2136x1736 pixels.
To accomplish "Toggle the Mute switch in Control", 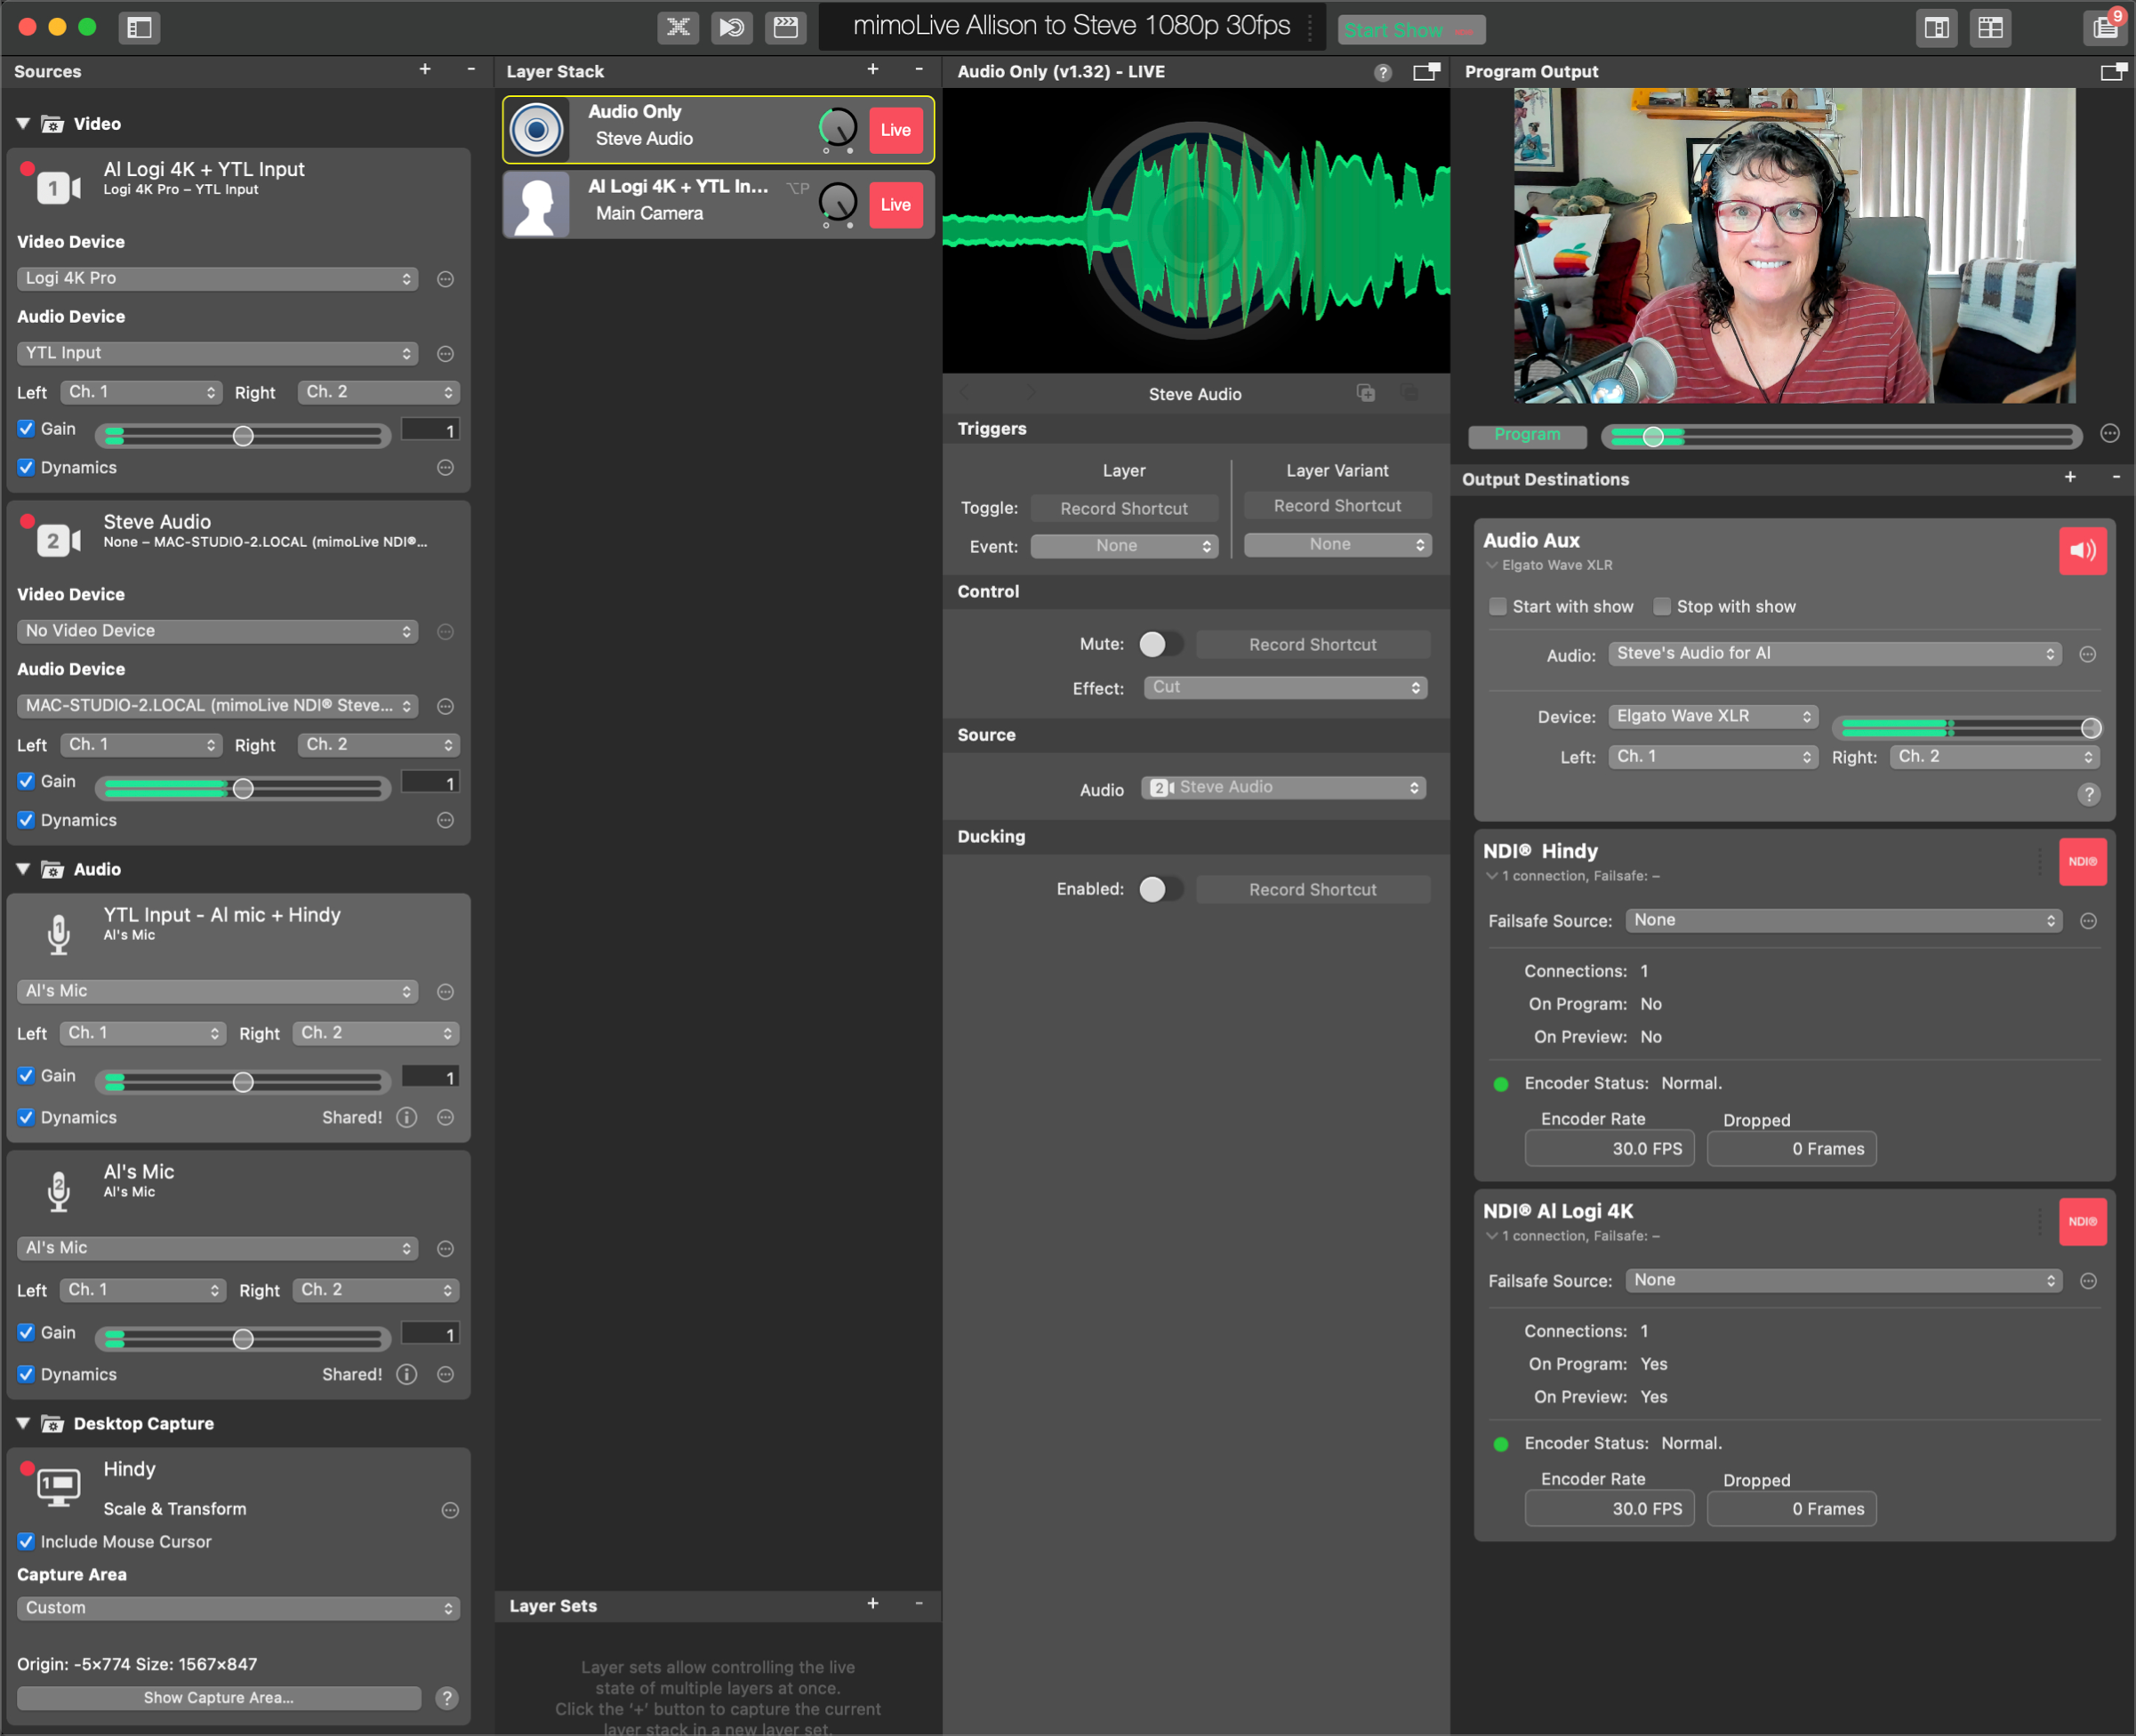I will pyautogui.click(x=1160, y=644).
